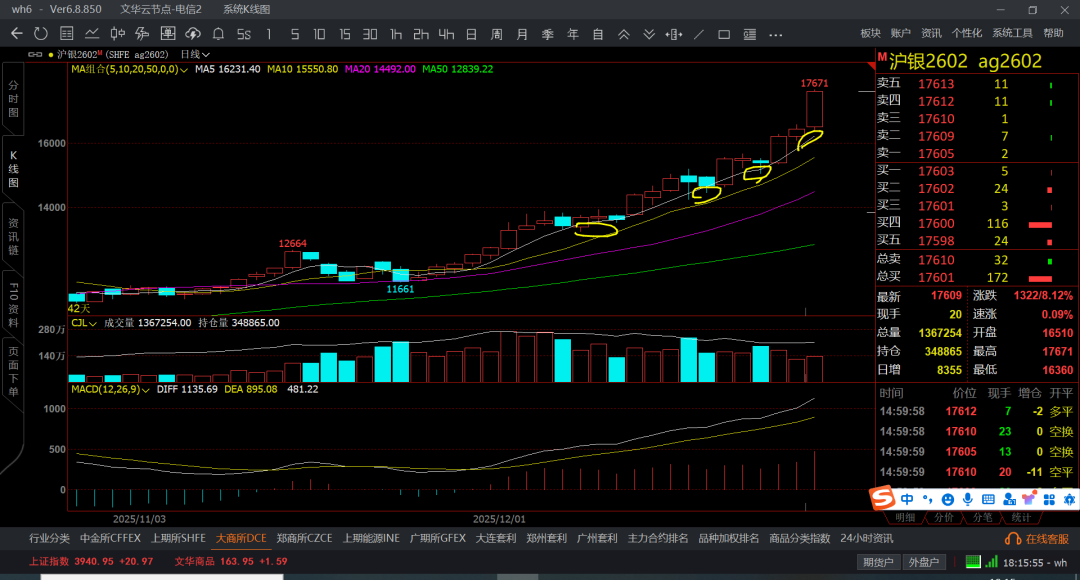Select the daily 日 period

click(x=471, y=34)
